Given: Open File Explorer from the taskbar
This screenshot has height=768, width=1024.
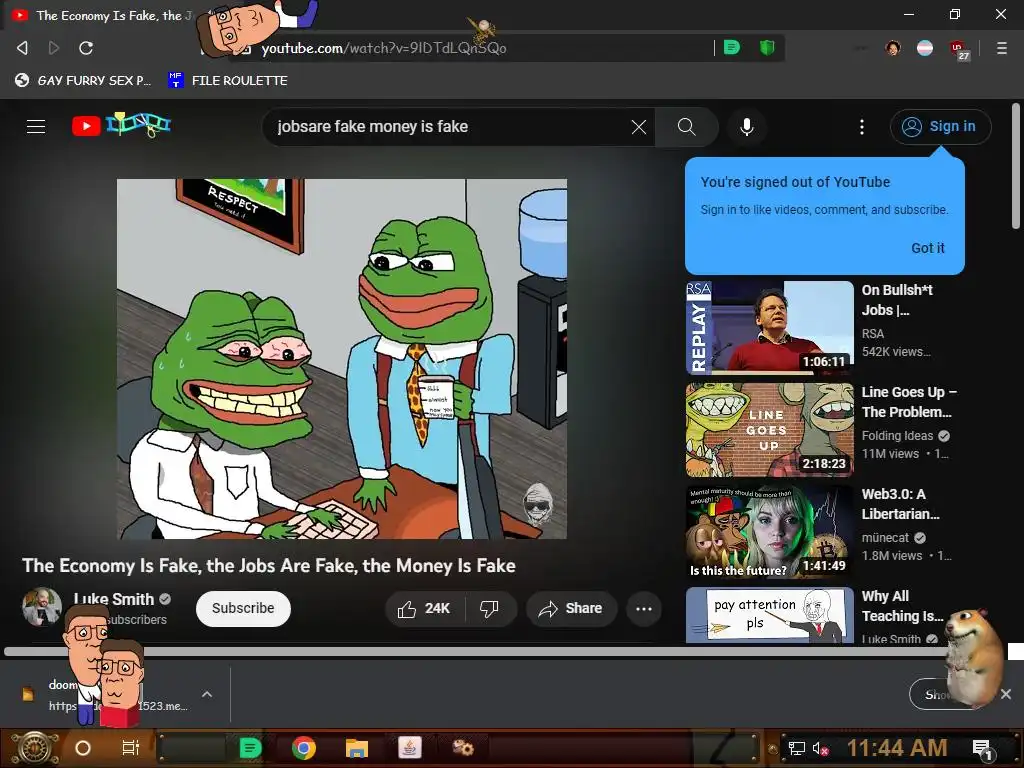Looking at the screenshot, I should 357,748.
